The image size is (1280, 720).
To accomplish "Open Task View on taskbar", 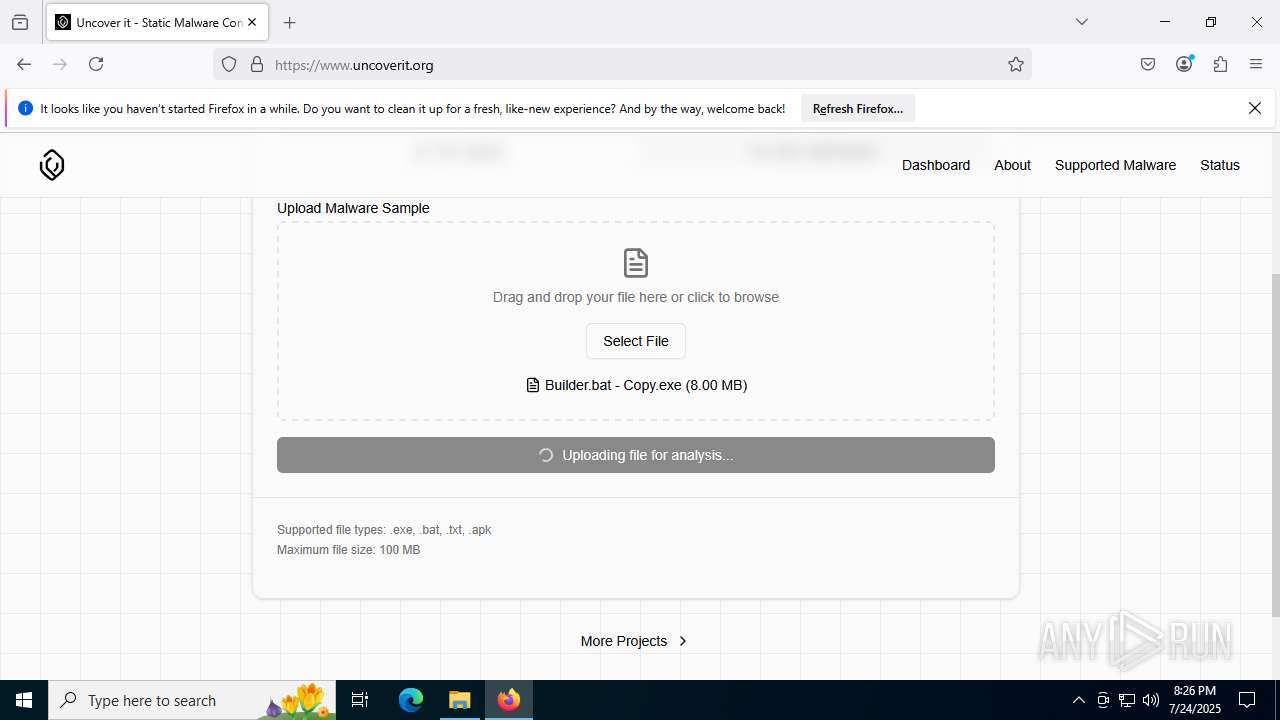I will [x=360, y=700].
